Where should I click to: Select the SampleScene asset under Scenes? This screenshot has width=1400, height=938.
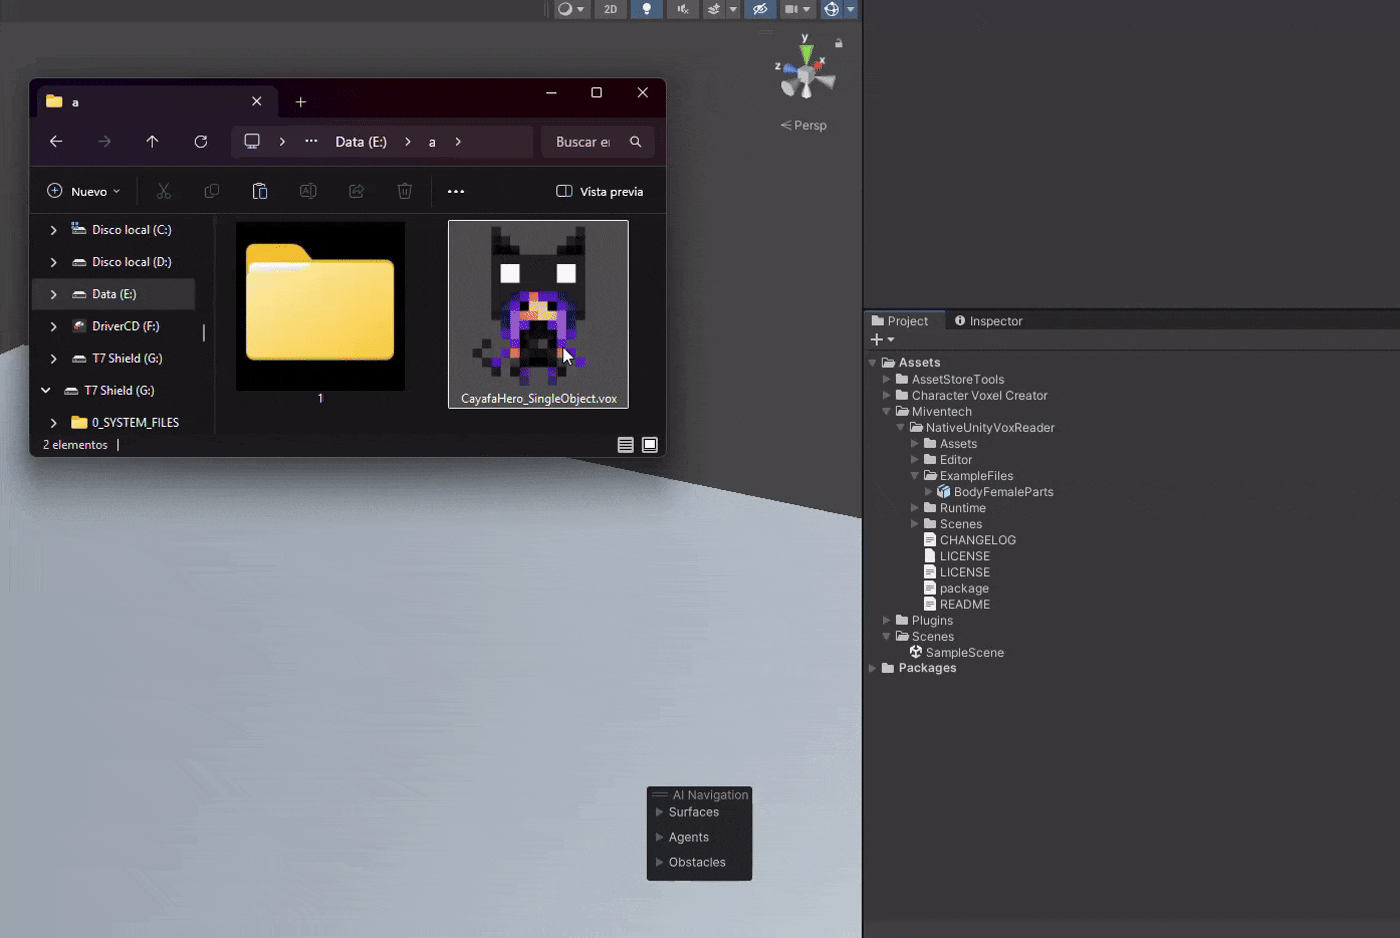point(964,651)
